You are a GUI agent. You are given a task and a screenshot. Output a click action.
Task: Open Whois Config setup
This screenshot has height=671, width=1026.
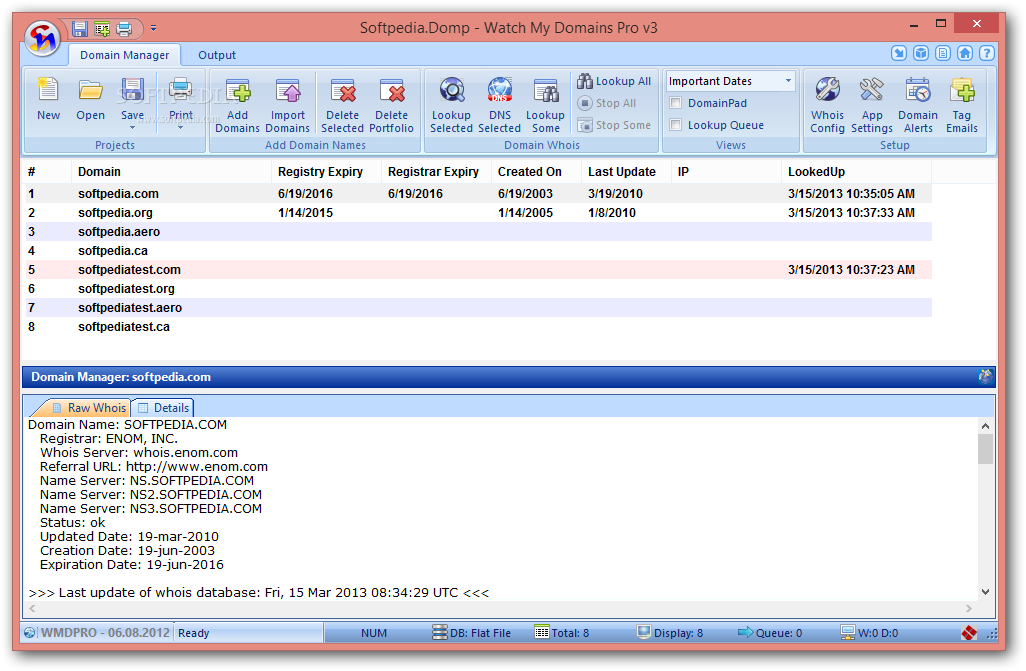[827, 105]
